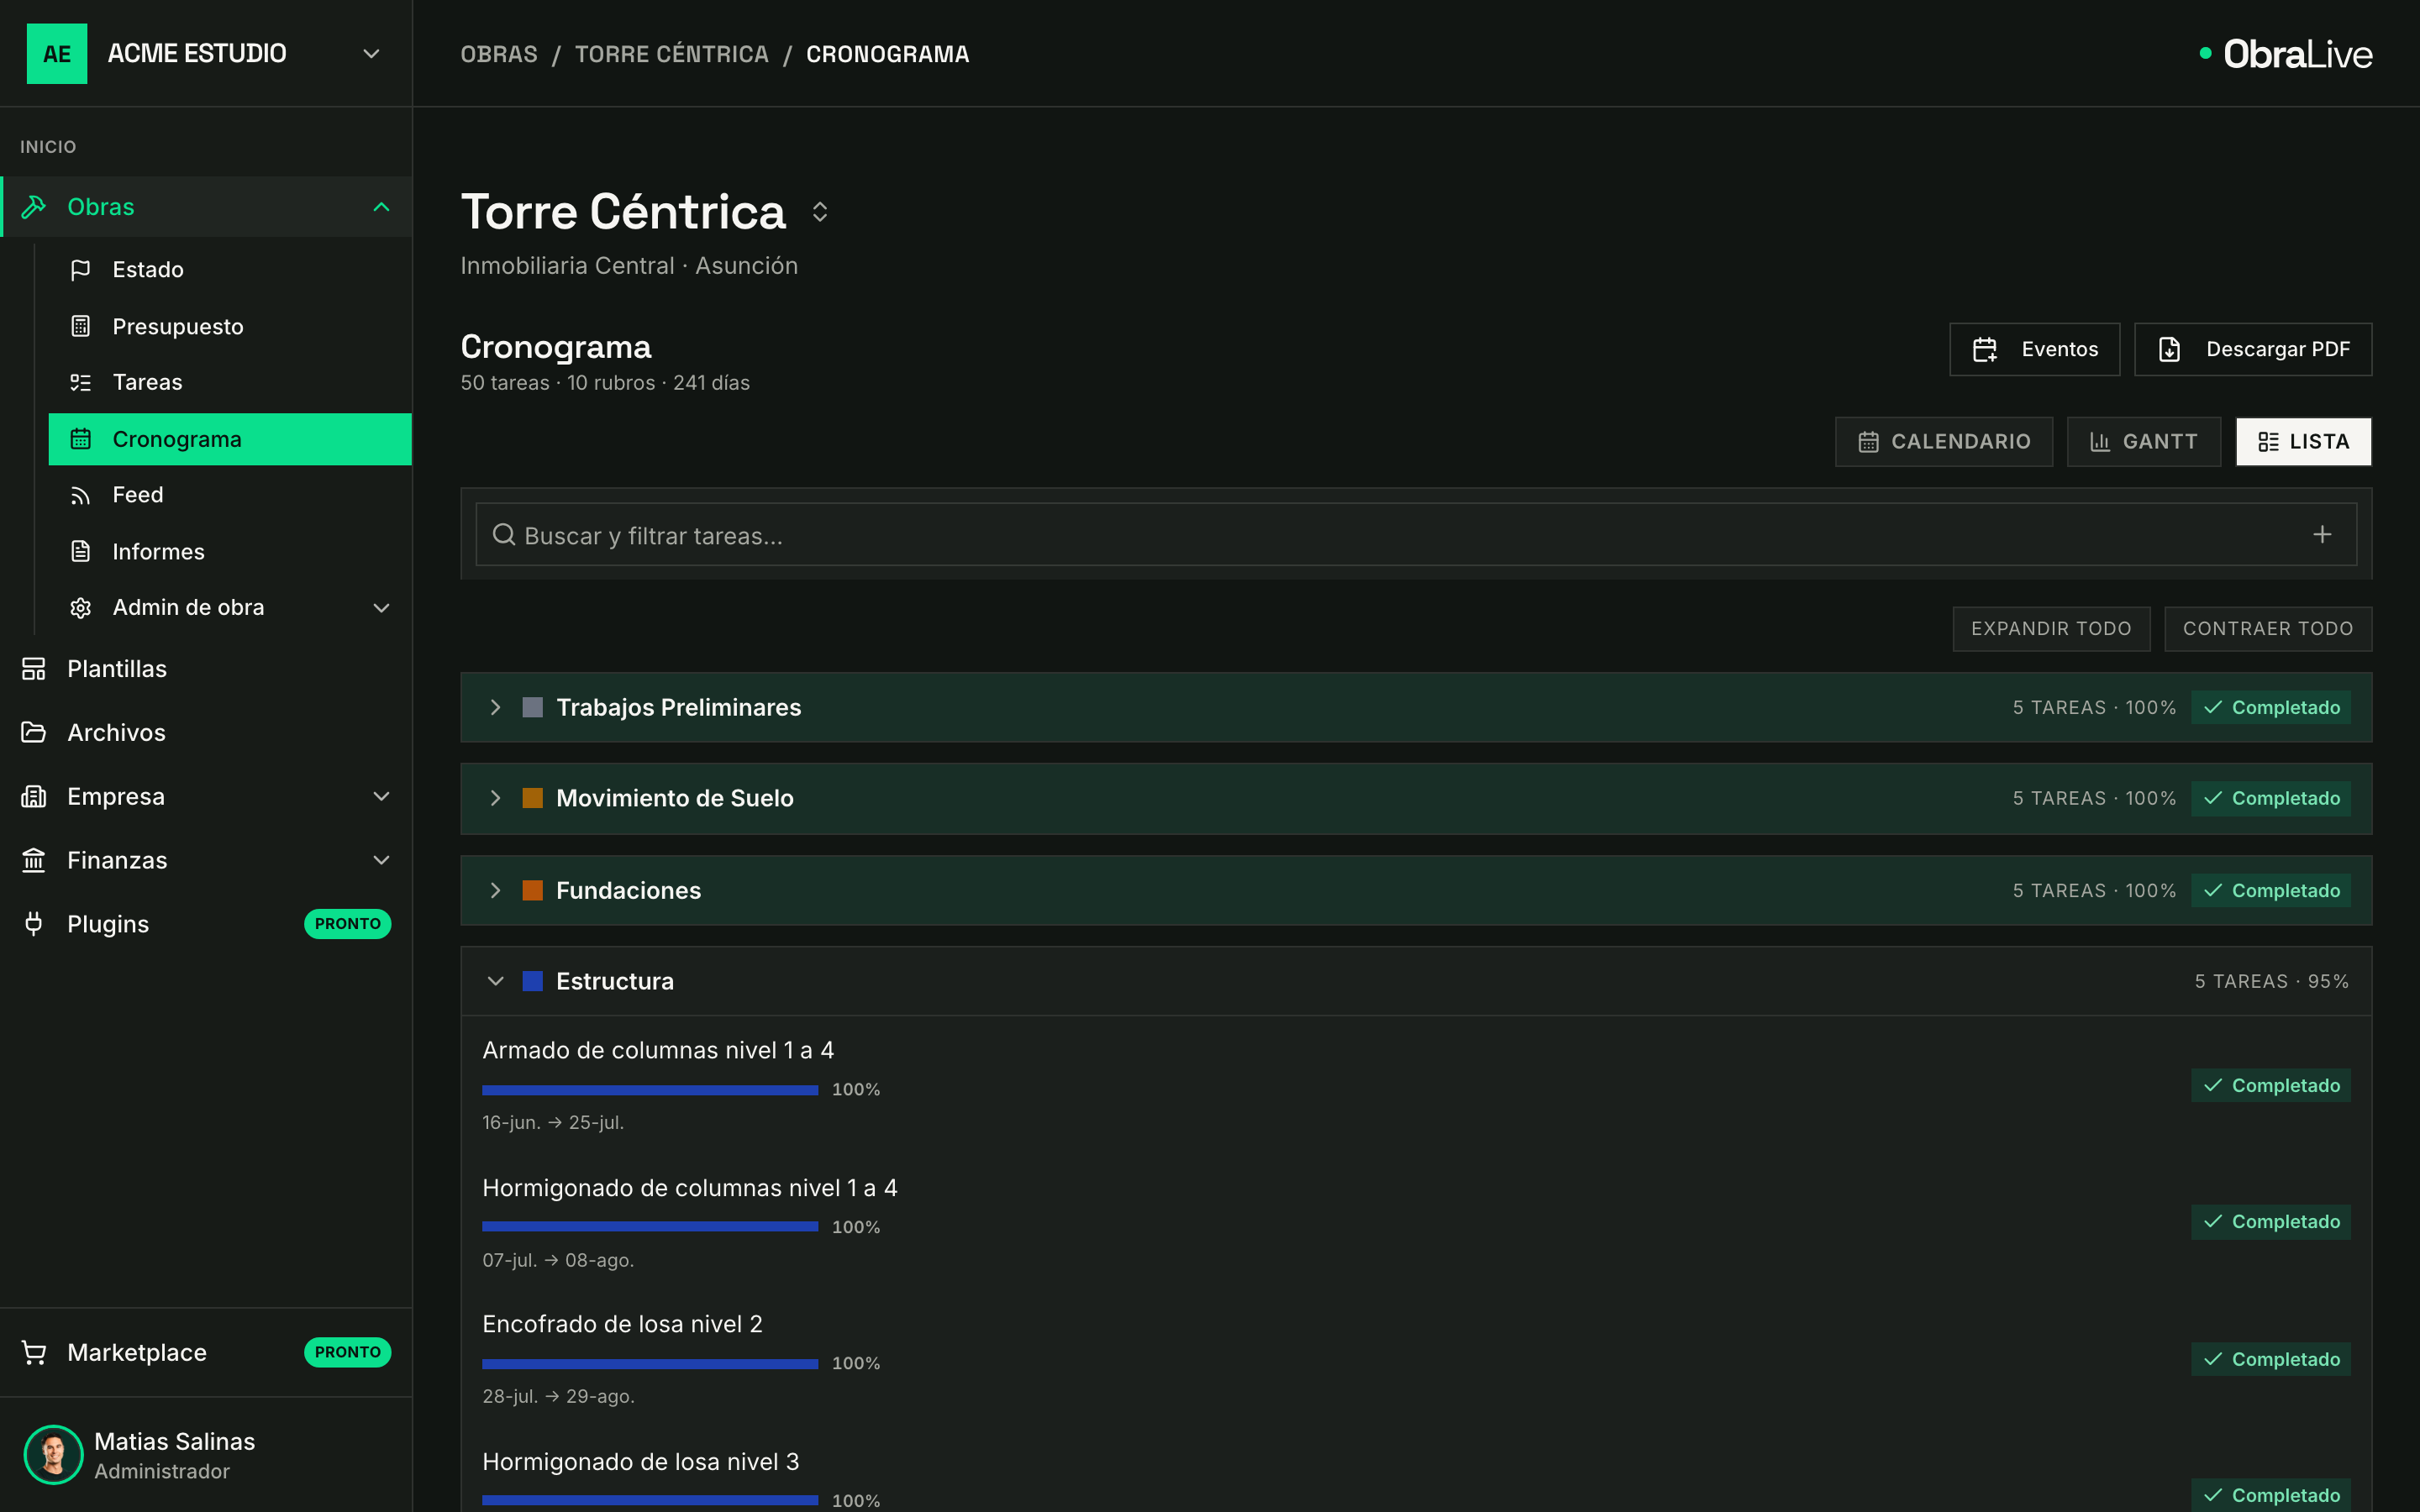This screenshot has height=1512, width=2420.
Task: Click Matias Salinas profile avatar
Action: coord(53,1455)
